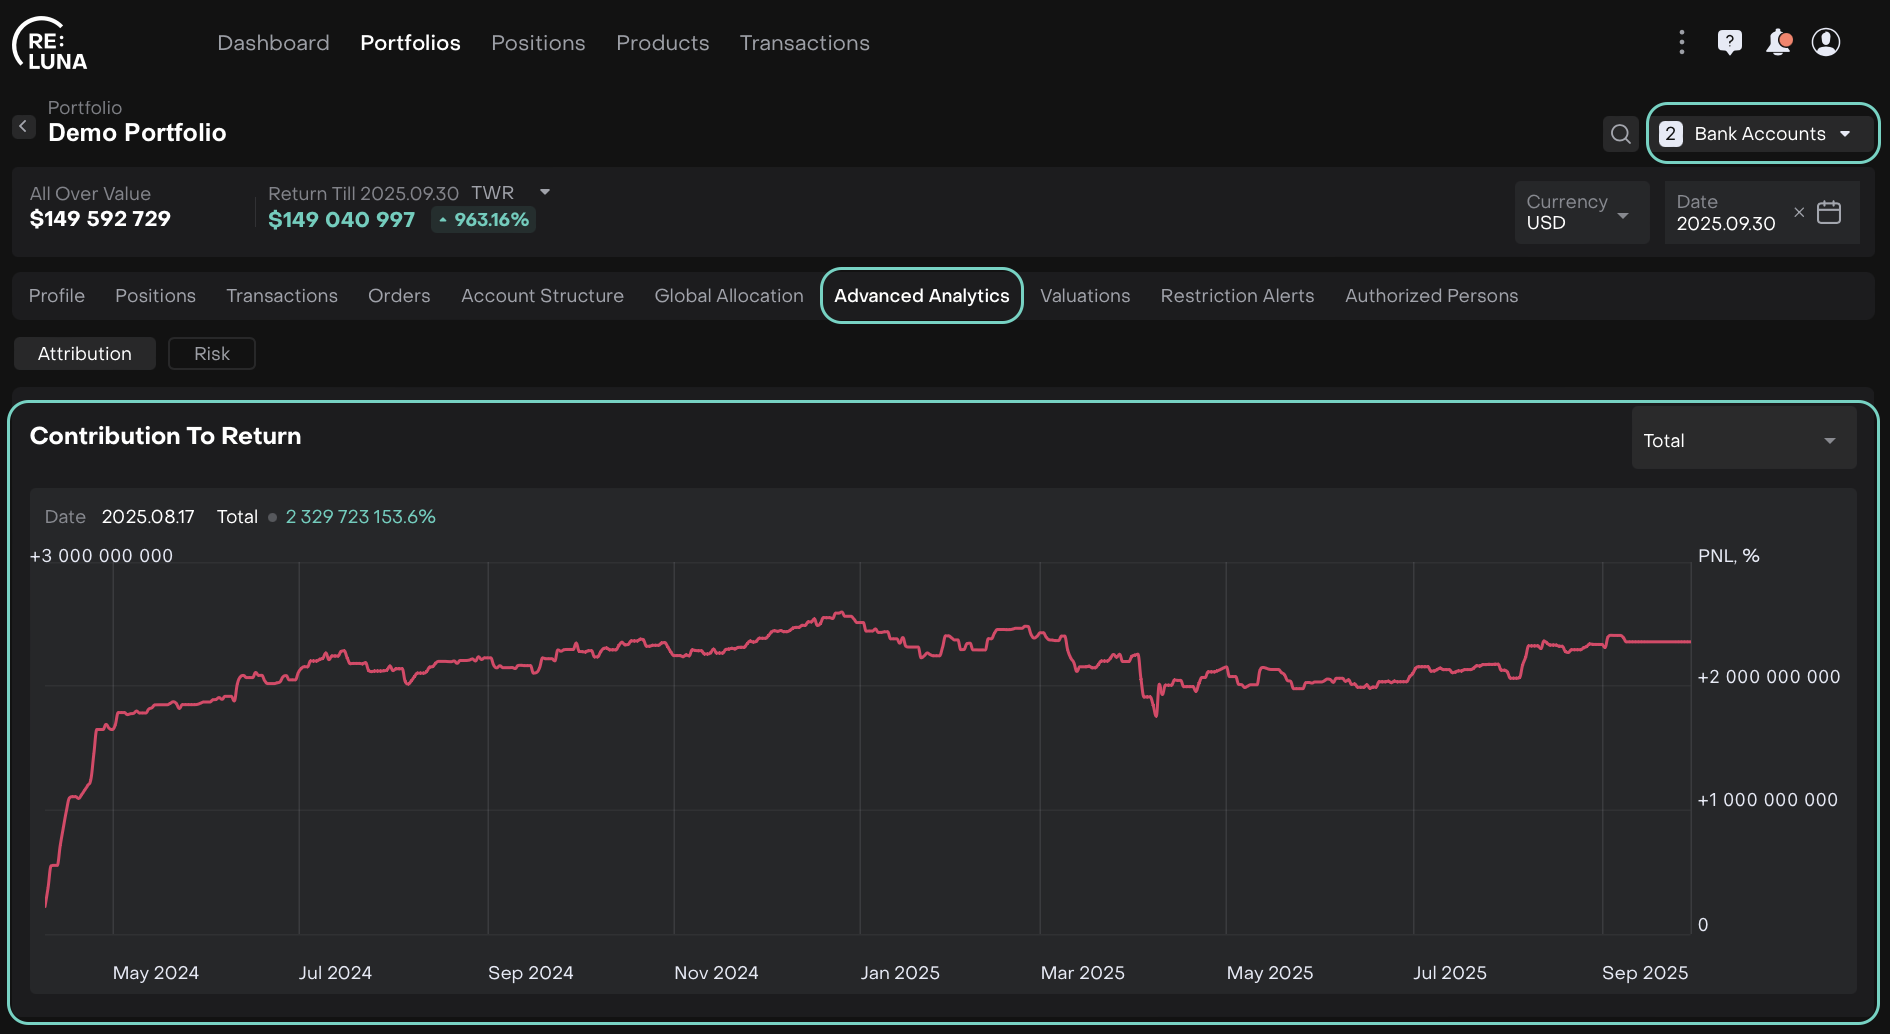1890x1034 pixels.
Task: Switch to the Risk view
Action: (212, 354)
